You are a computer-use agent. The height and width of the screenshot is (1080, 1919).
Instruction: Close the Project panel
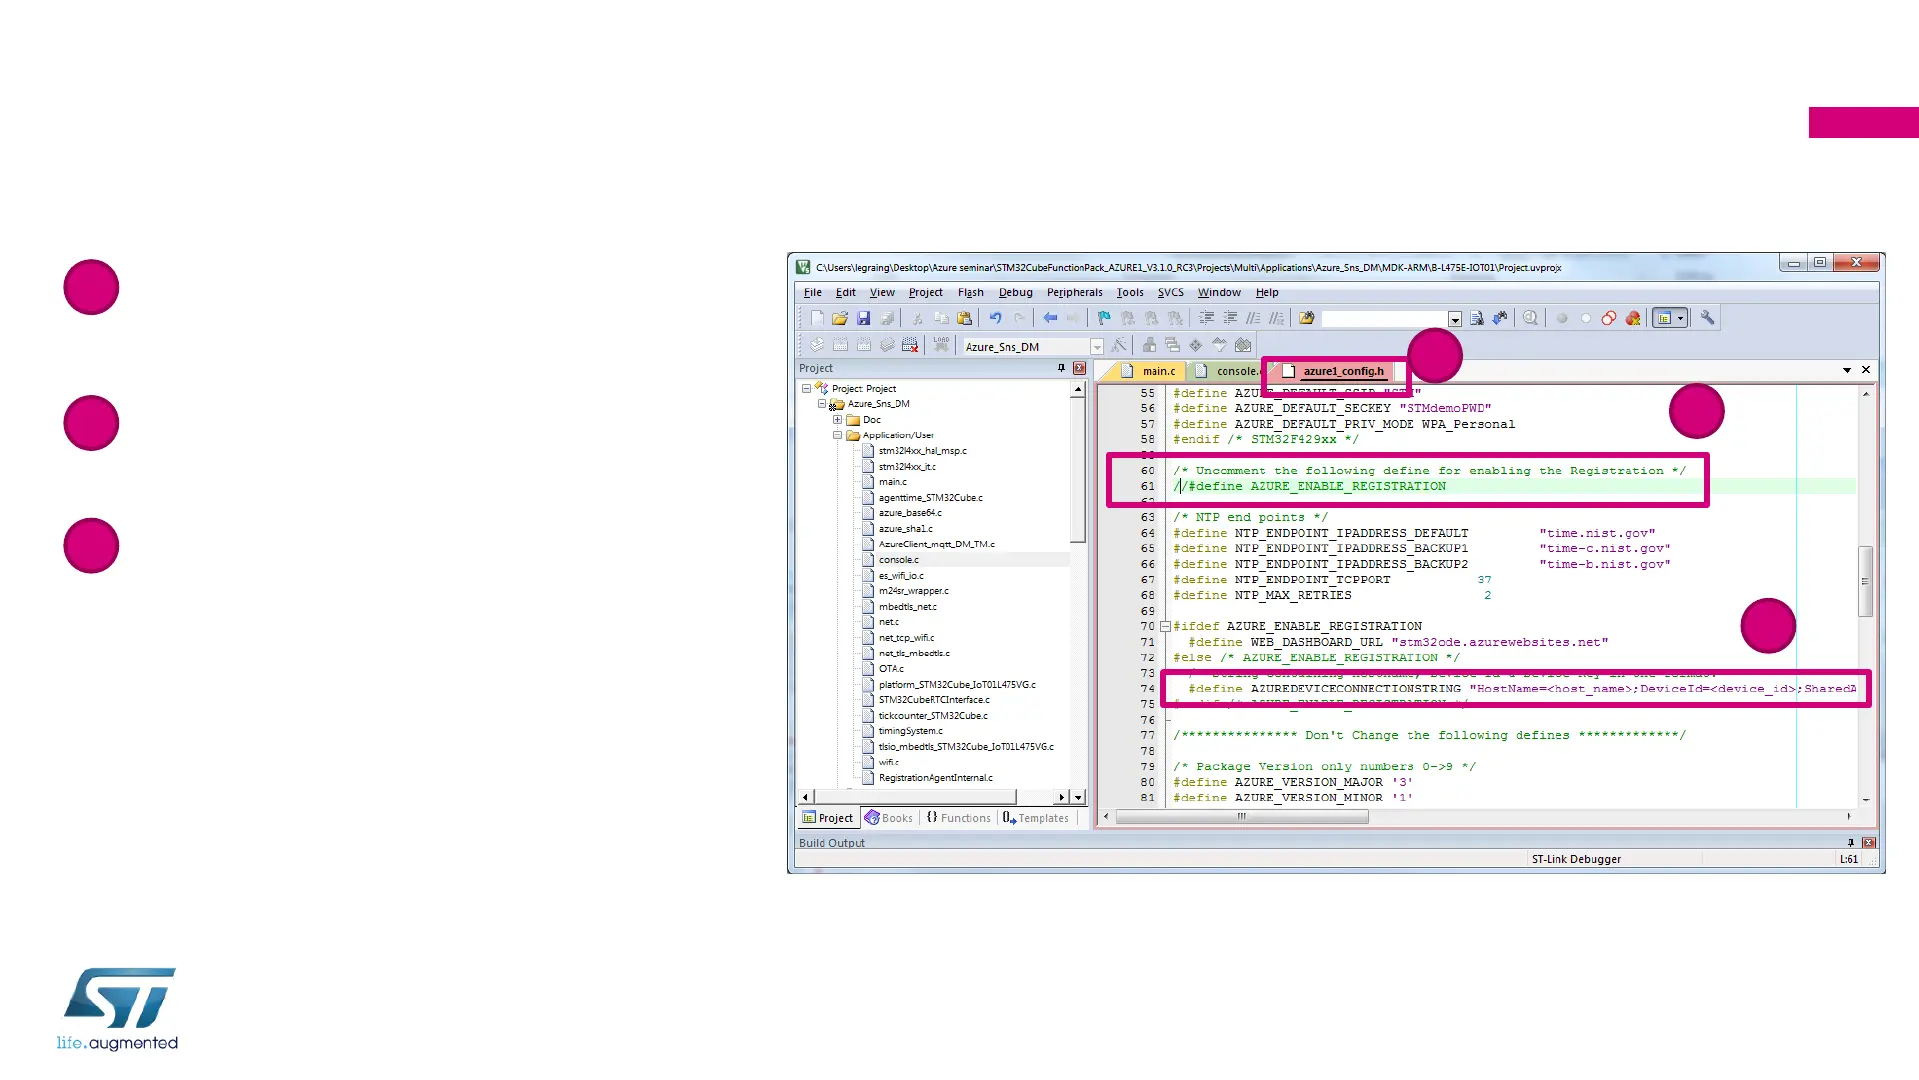point(1079,368)
